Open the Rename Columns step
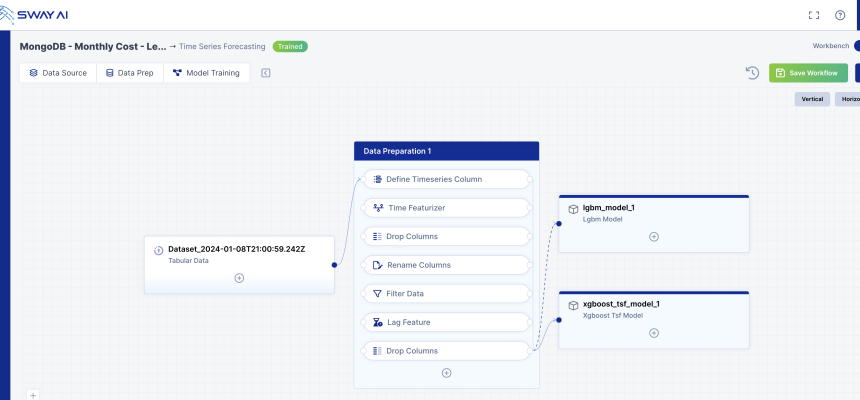Screen dimensions: 860x400 (446, 265)
